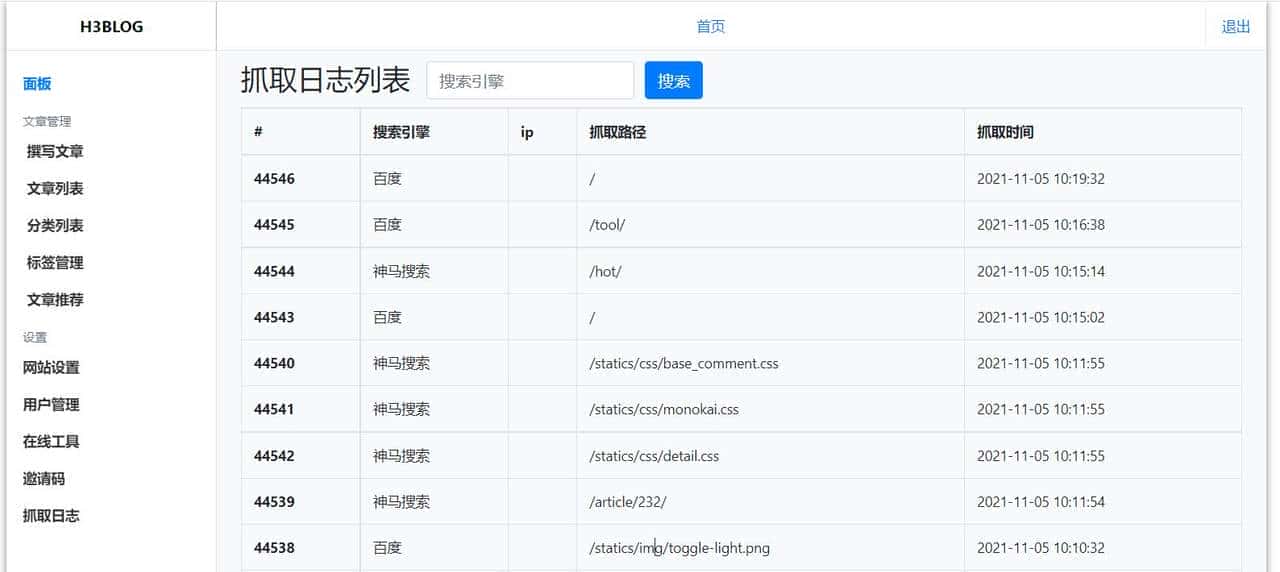Click 神马搜索 in row 44539
The height and width of the screenshot is (572, 1280).
tap(401, 502)
